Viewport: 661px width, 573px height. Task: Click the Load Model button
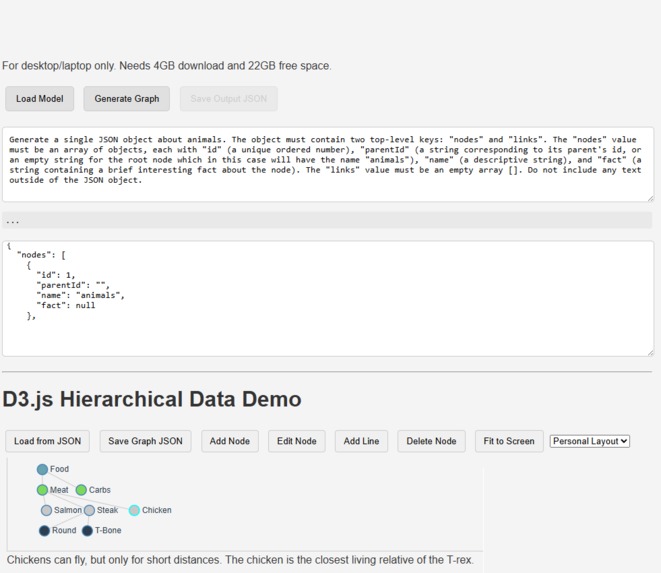(40, 99)
